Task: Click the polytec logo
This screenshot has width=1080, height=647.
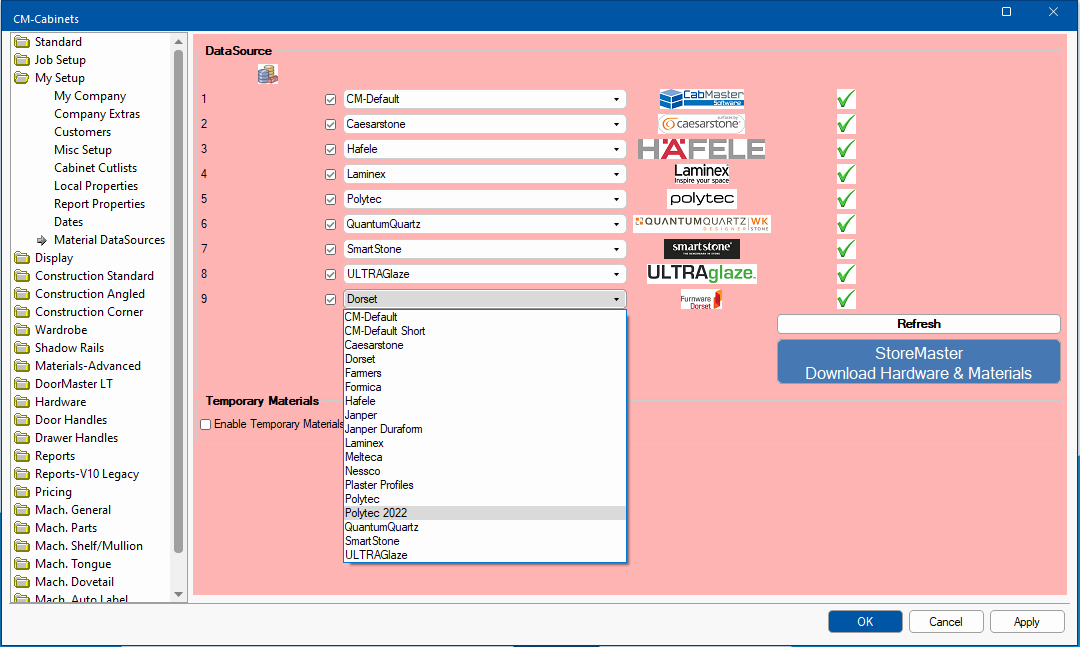Action: coord(702,198)
